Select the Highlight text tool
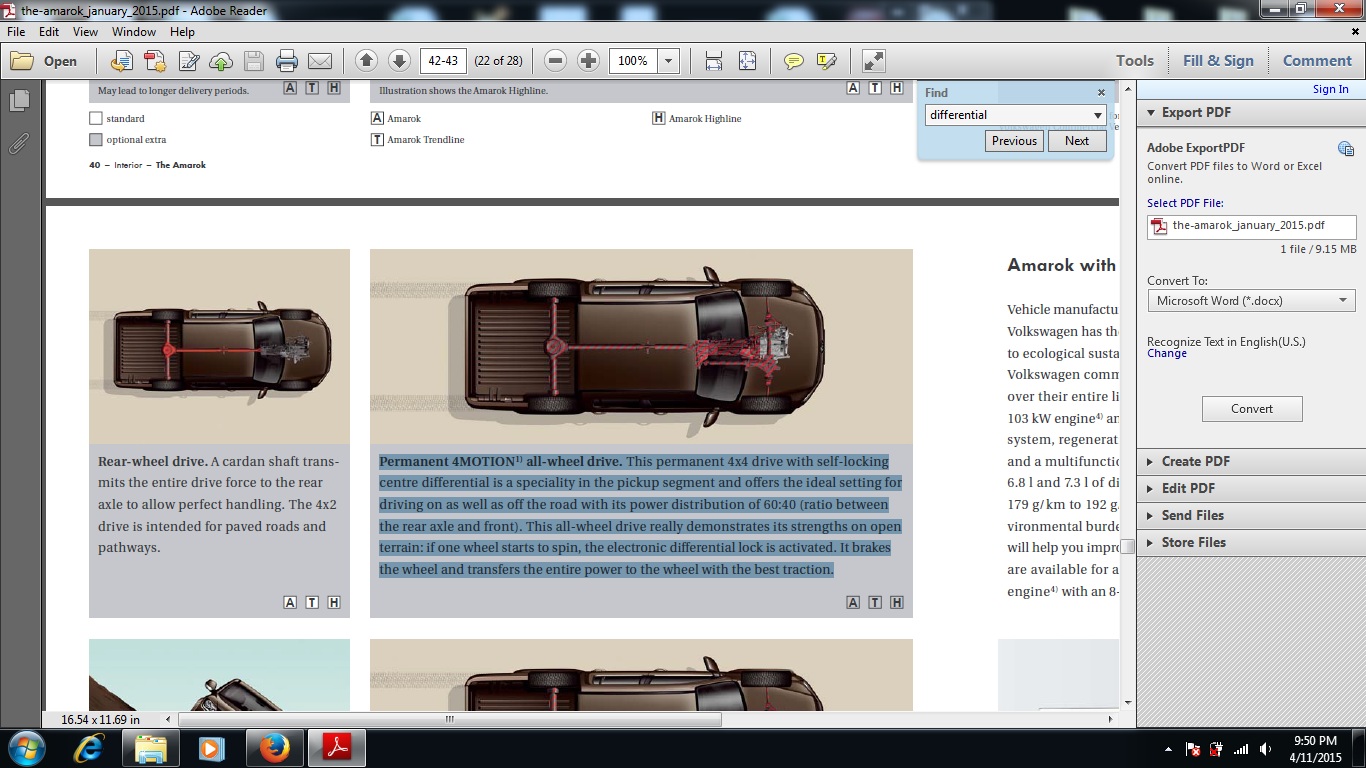Screen dimensions: 1366x768 pos(826,61)
